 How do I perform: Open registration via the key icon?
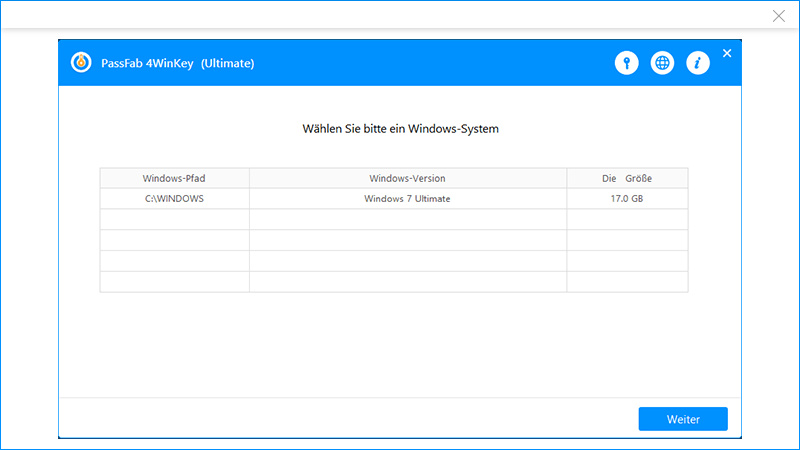[626, 63]
